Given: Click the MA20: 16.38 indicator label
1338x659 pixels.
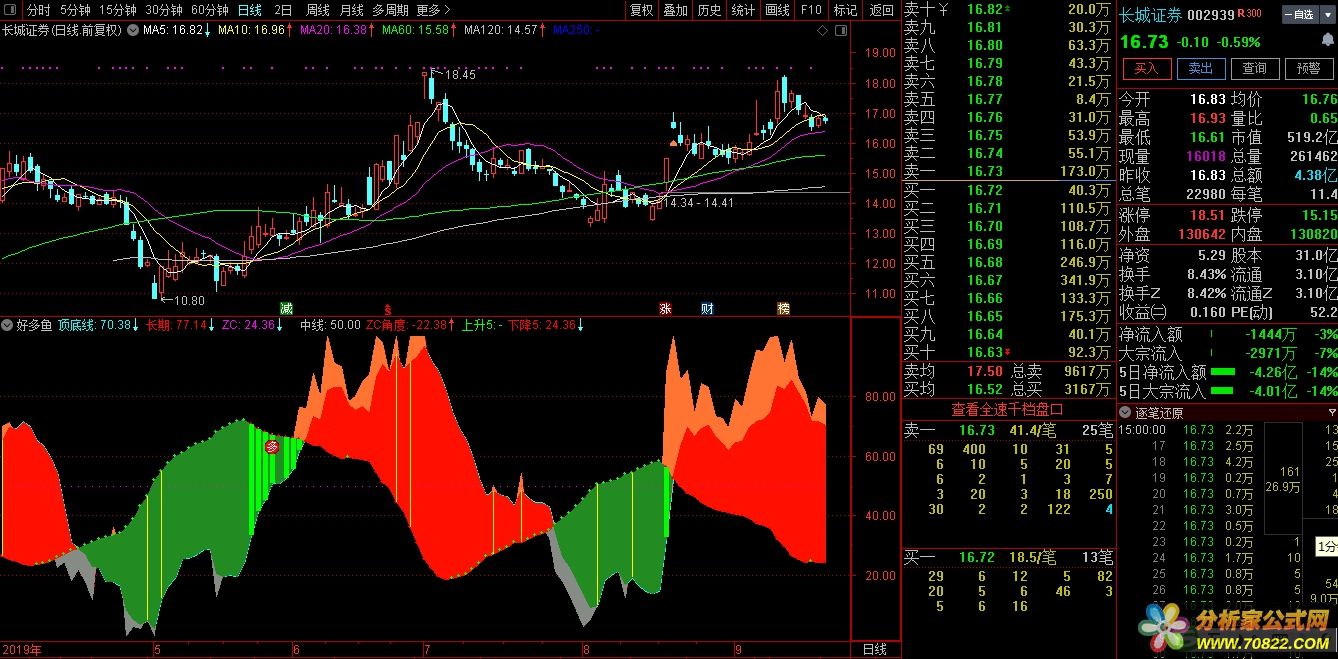Looking at the screenshot, I should coord(334,30).
